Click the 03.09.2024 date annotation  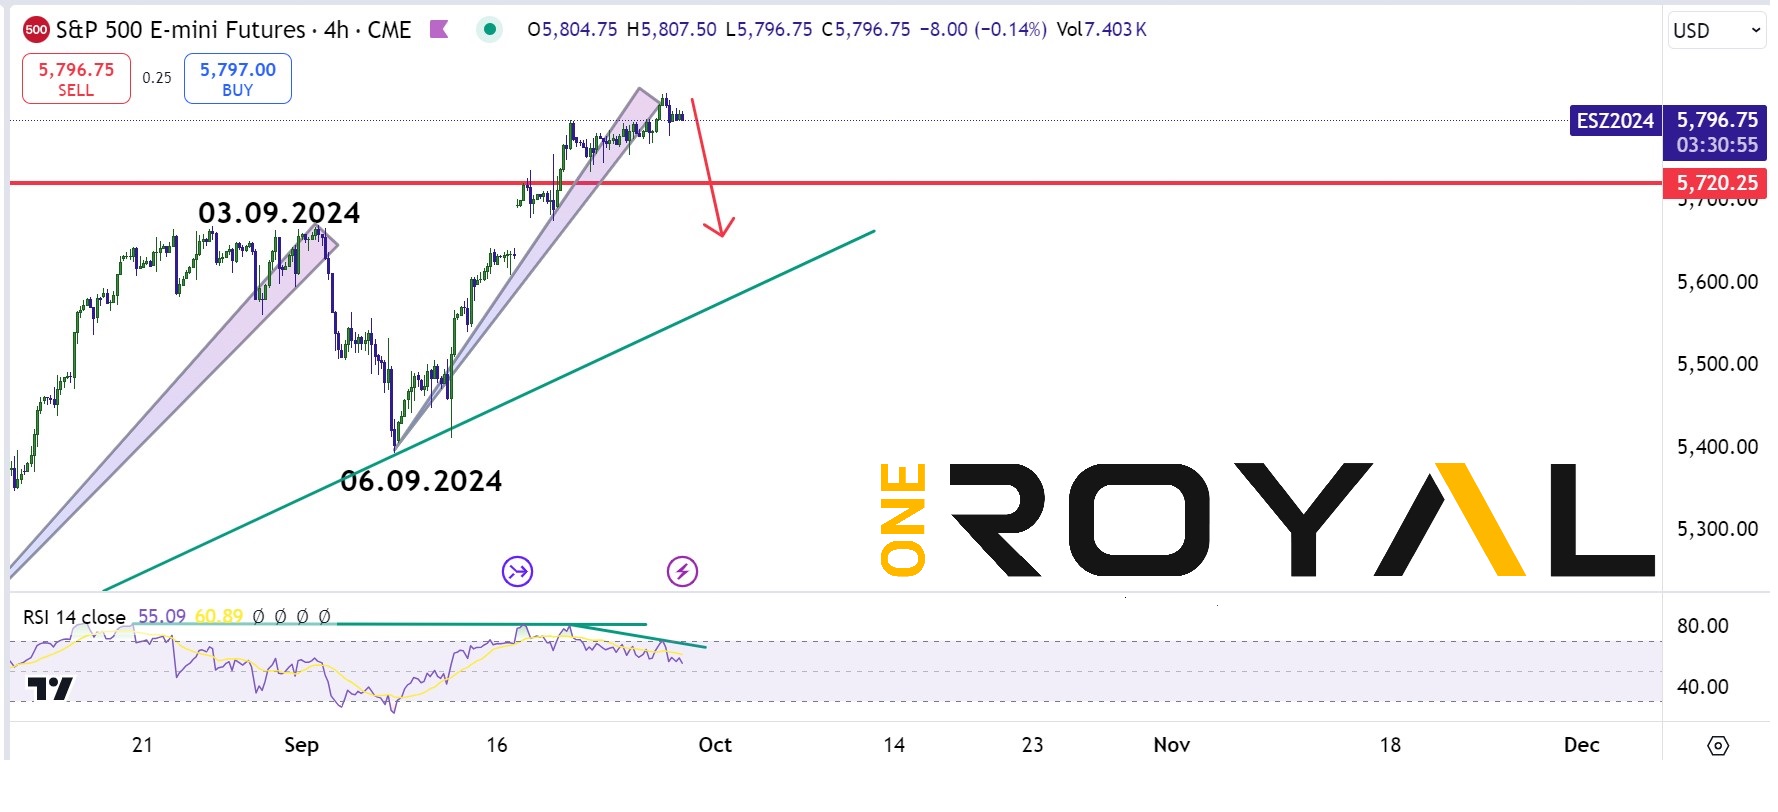tap(279, 213)
